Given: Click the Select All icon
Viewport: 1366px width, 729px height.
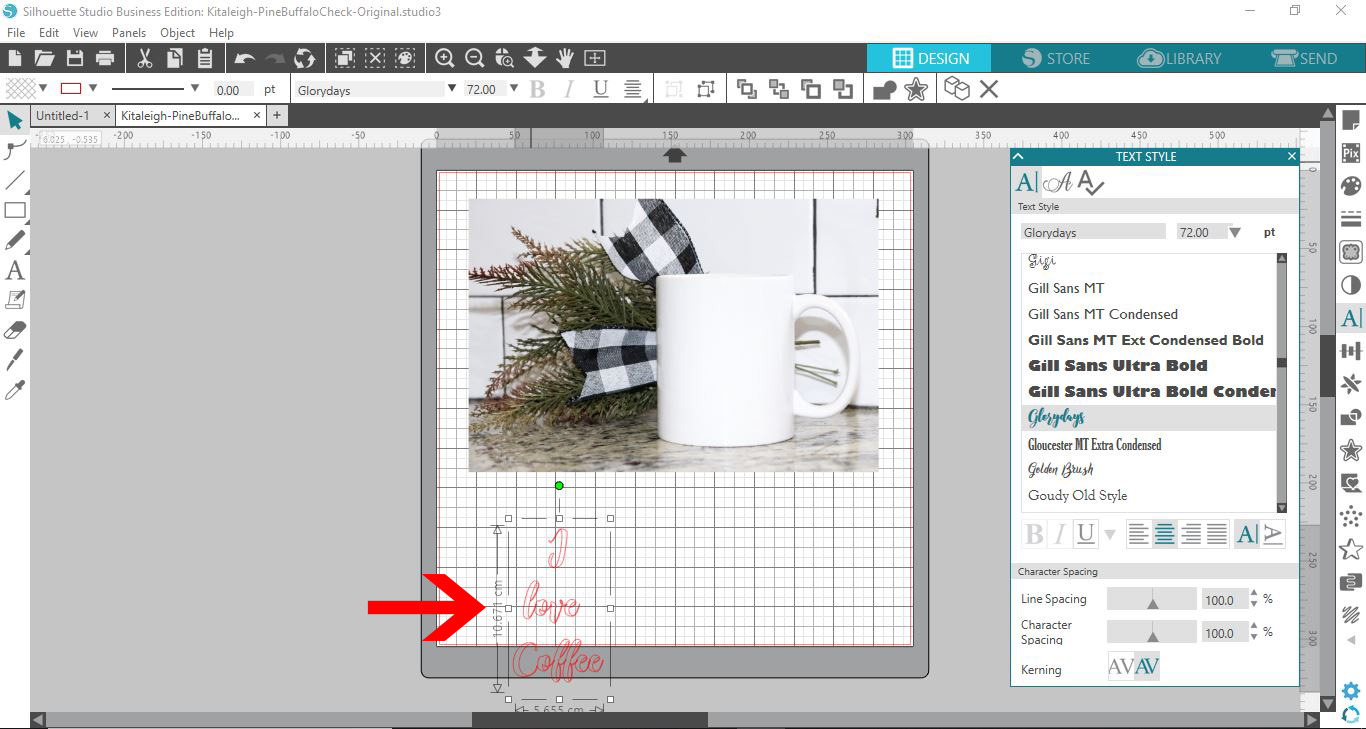Looking at the screenshot, I should click(x=345, y=58).
